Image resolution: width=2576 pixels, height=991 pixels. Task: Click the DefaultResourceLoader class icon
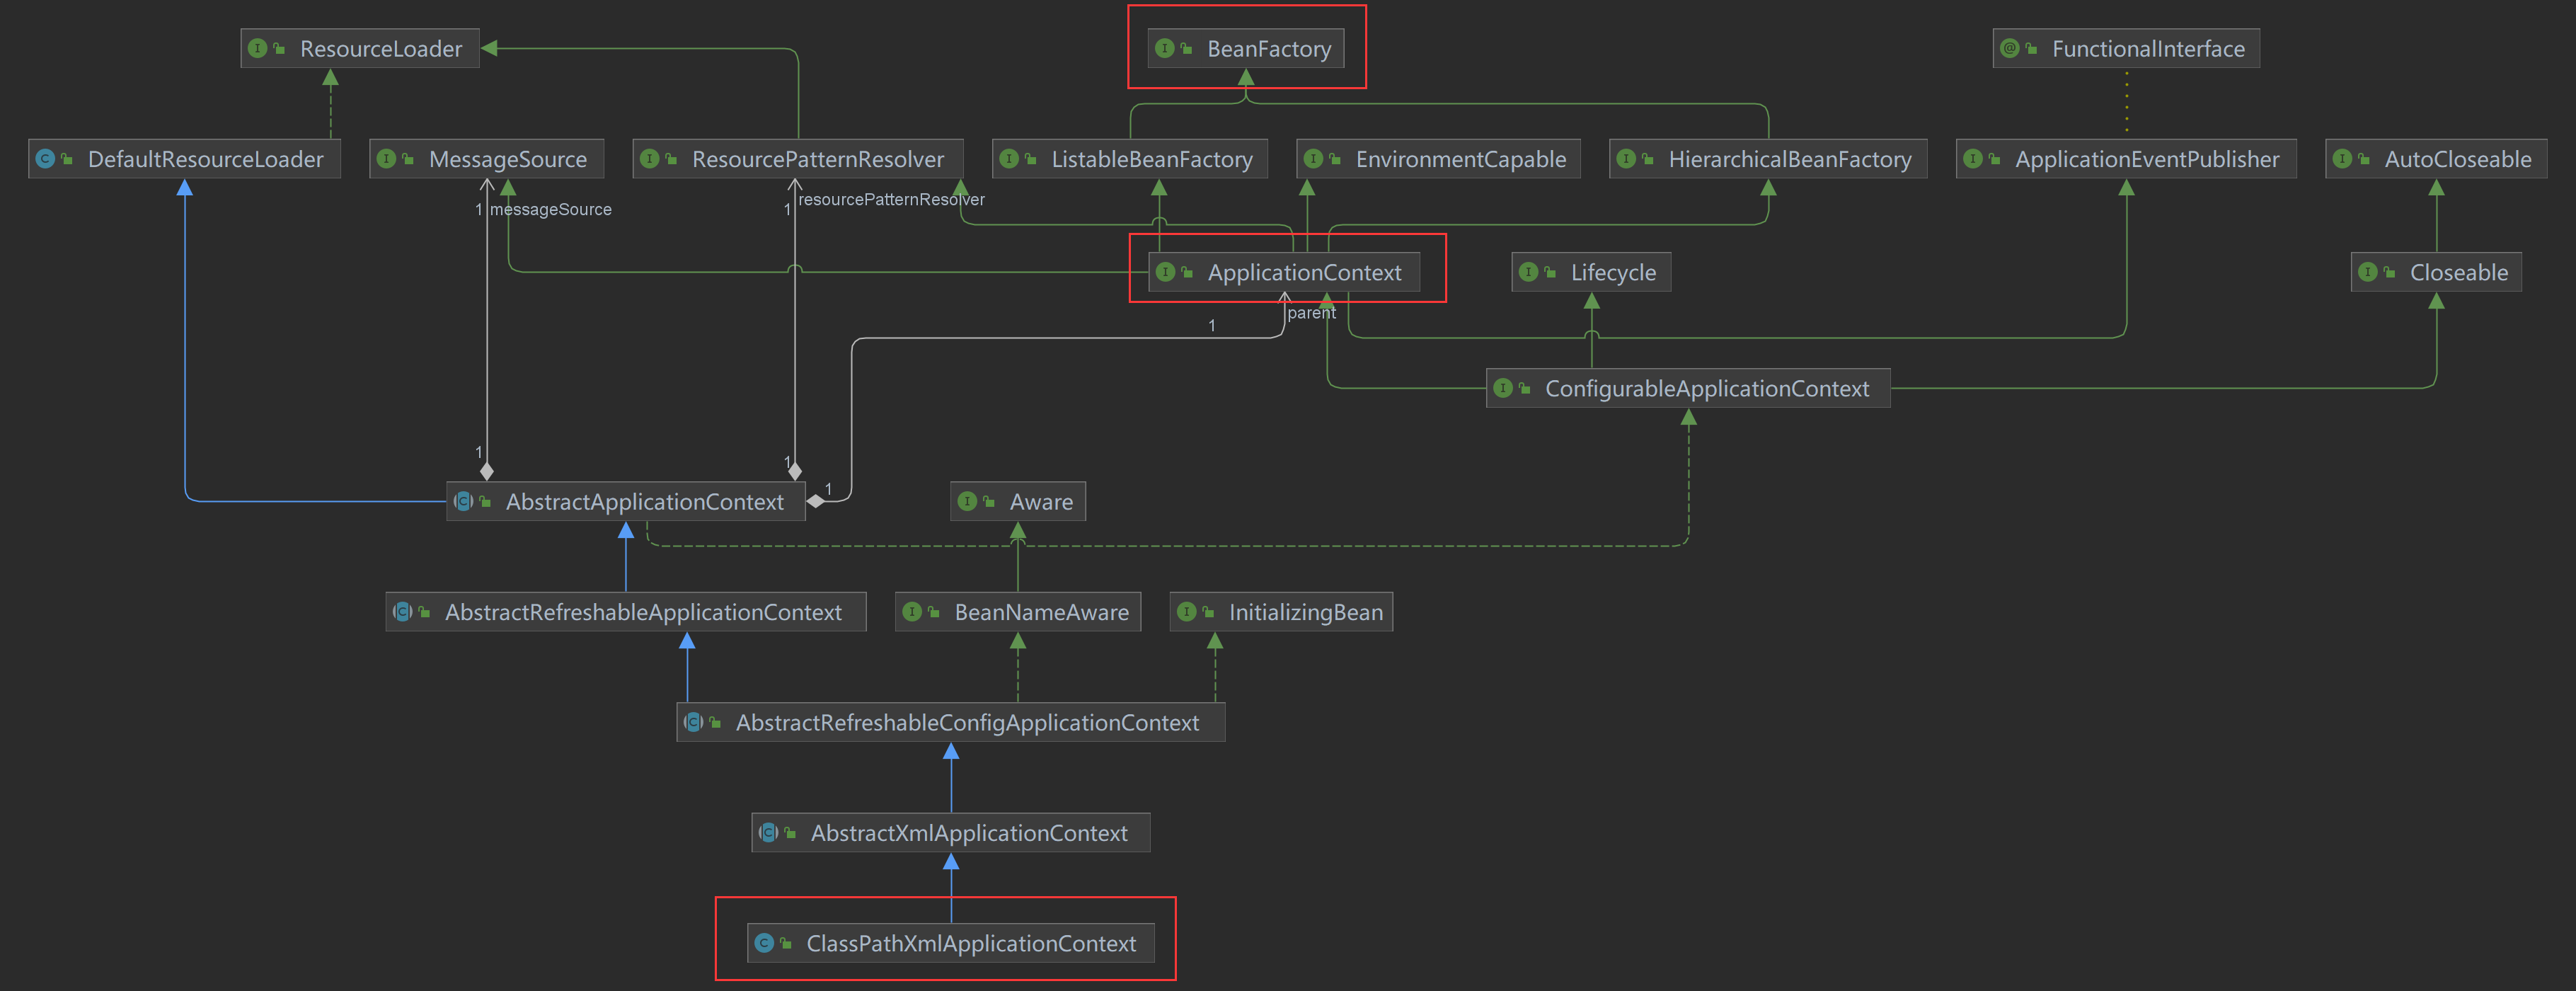(45, 159)
